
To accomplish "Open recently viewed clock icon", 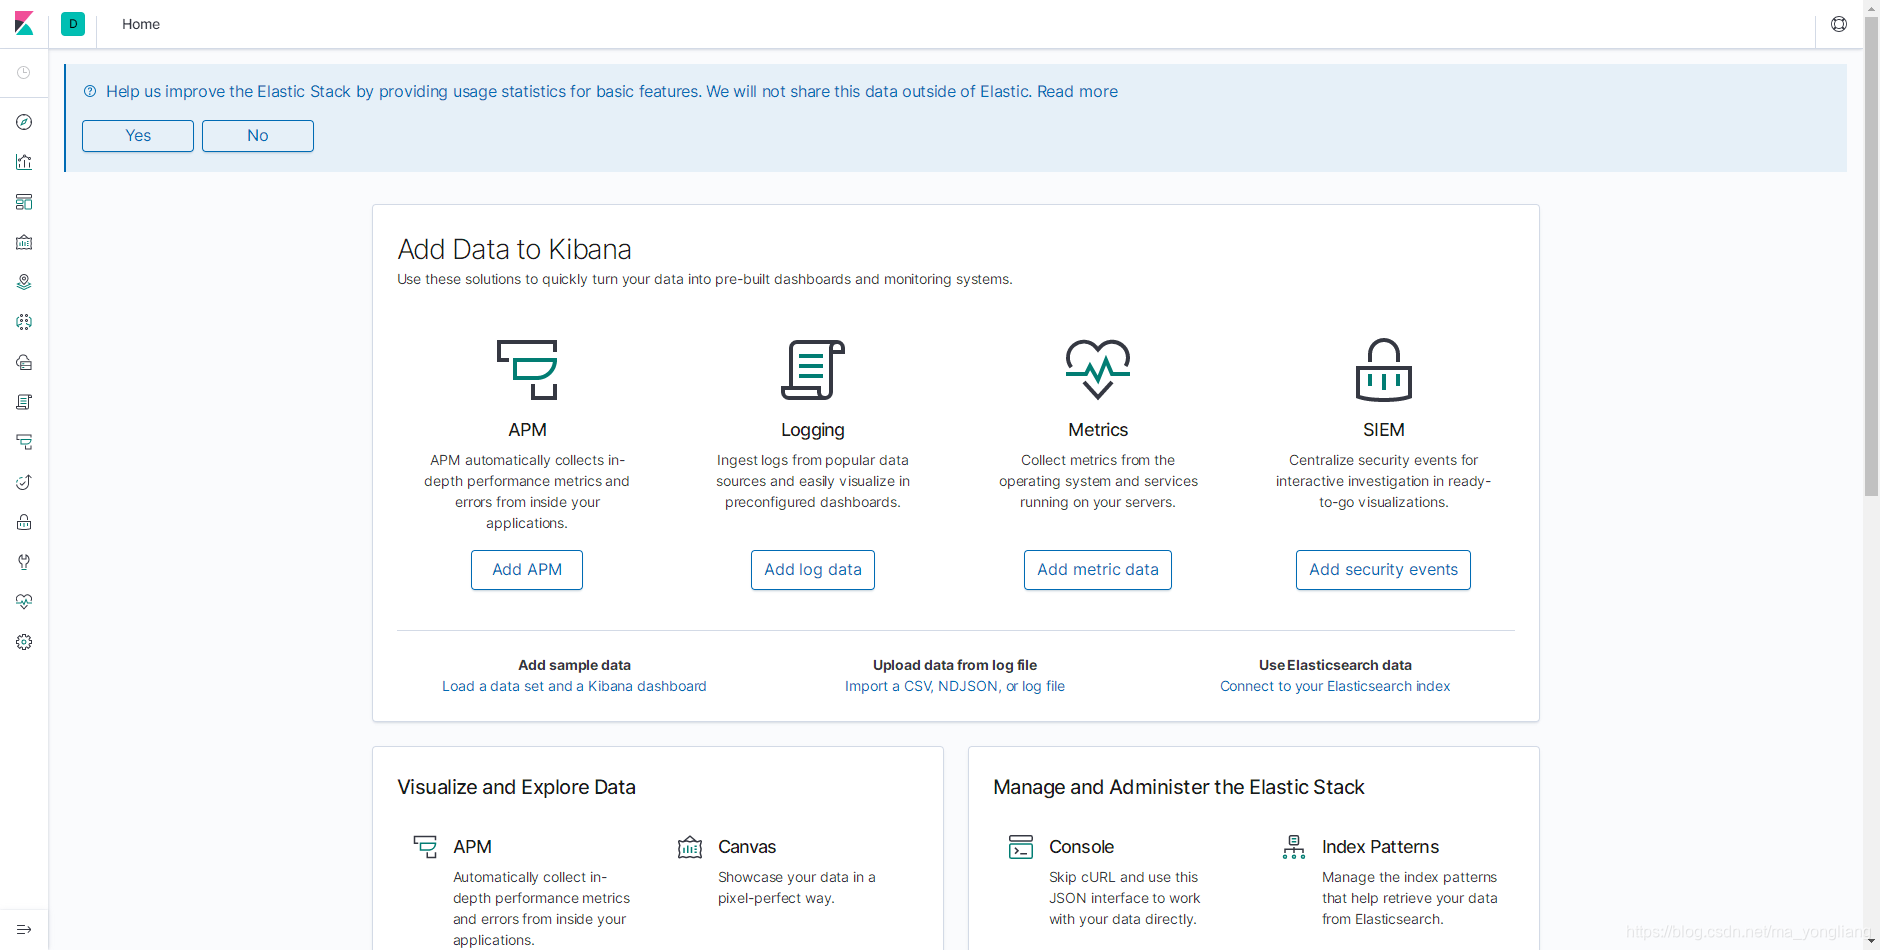I will click(x=24, y=73).
